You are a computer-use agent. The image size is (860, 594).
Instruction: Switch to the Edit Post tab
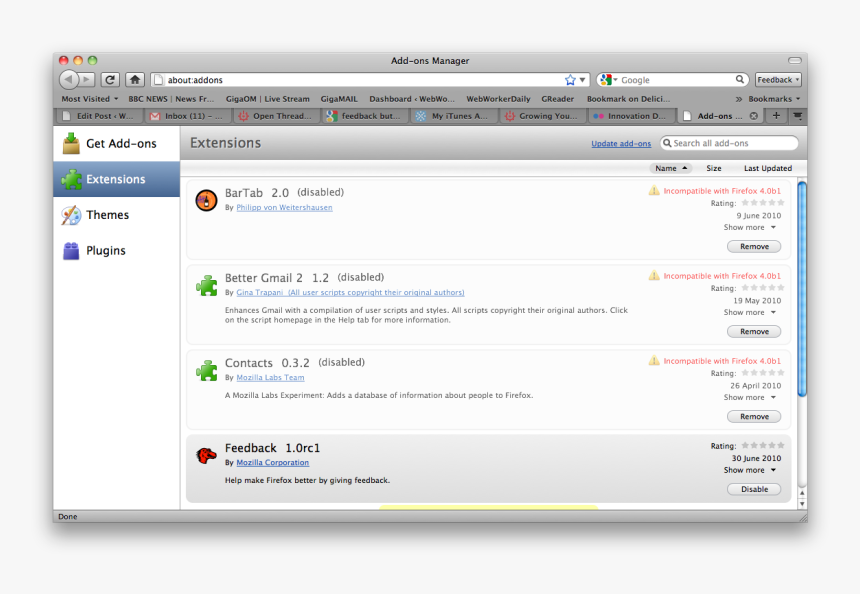click(99, 116)
